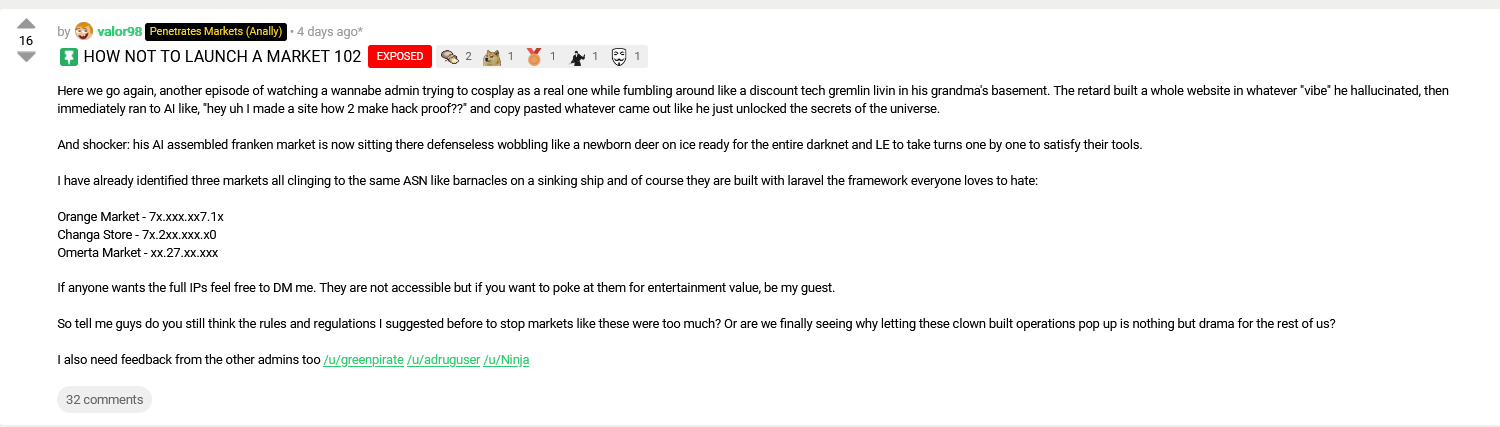Image resolution: width=1500 pixels, height=427 pixels.
Task: Open the post titled HOW NOT TO LAUNCH A MARKET 102
Action: point(222,57)
